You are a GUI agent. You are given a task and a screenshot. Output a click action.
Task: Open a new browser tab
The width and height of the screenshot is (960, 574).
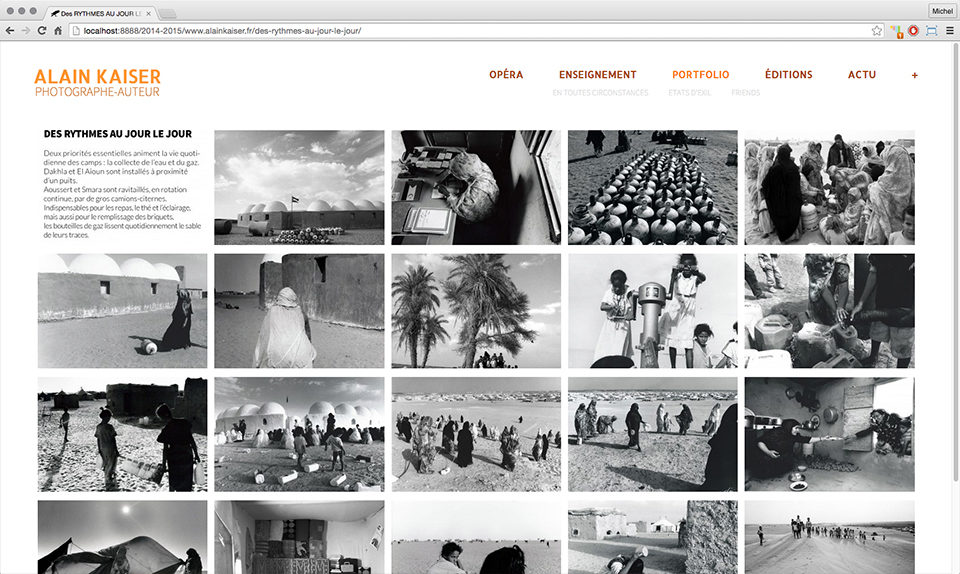coord(168,13)
